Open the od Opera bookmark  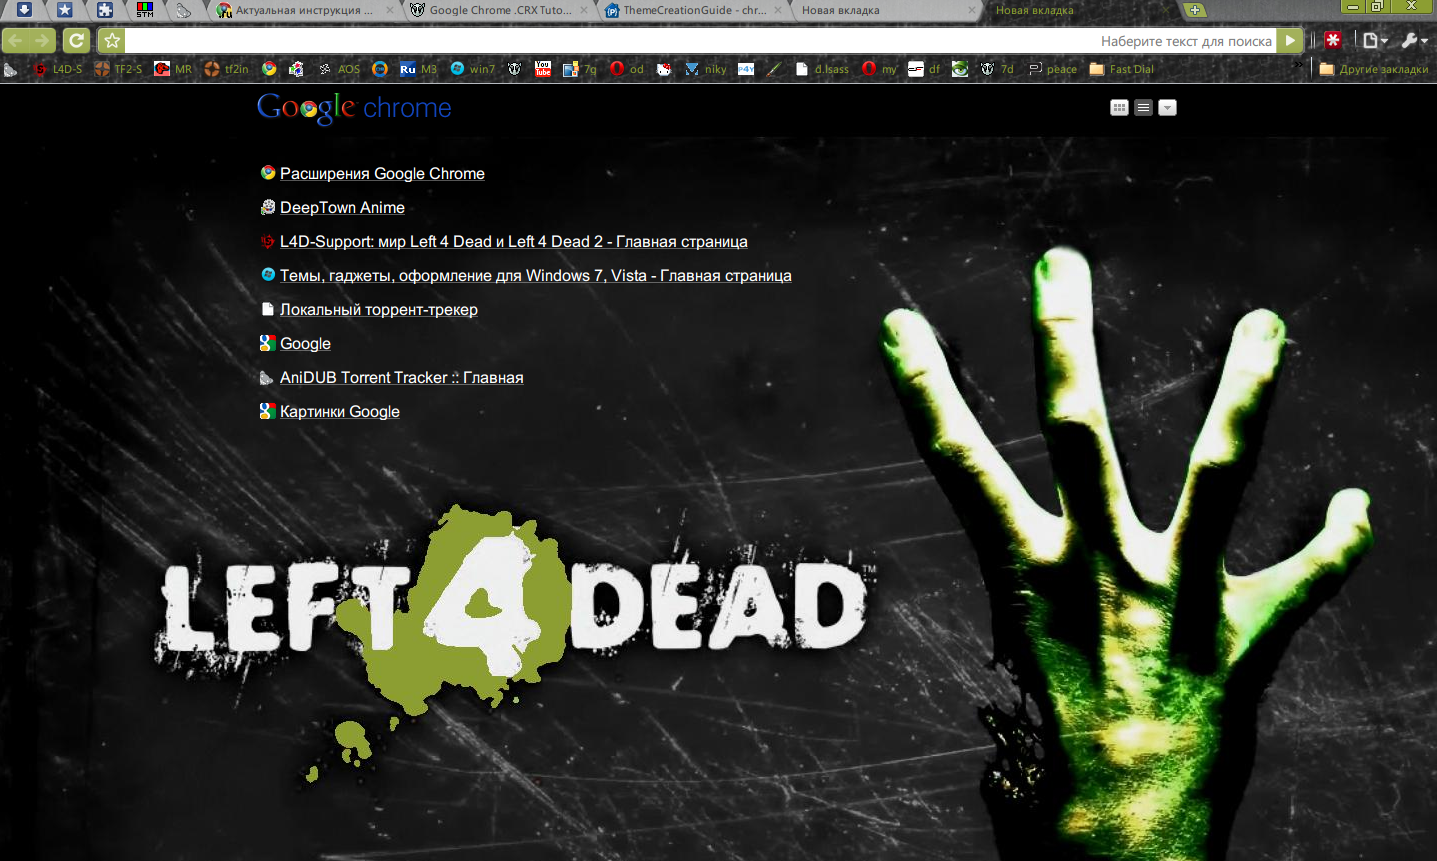[627, 69]
